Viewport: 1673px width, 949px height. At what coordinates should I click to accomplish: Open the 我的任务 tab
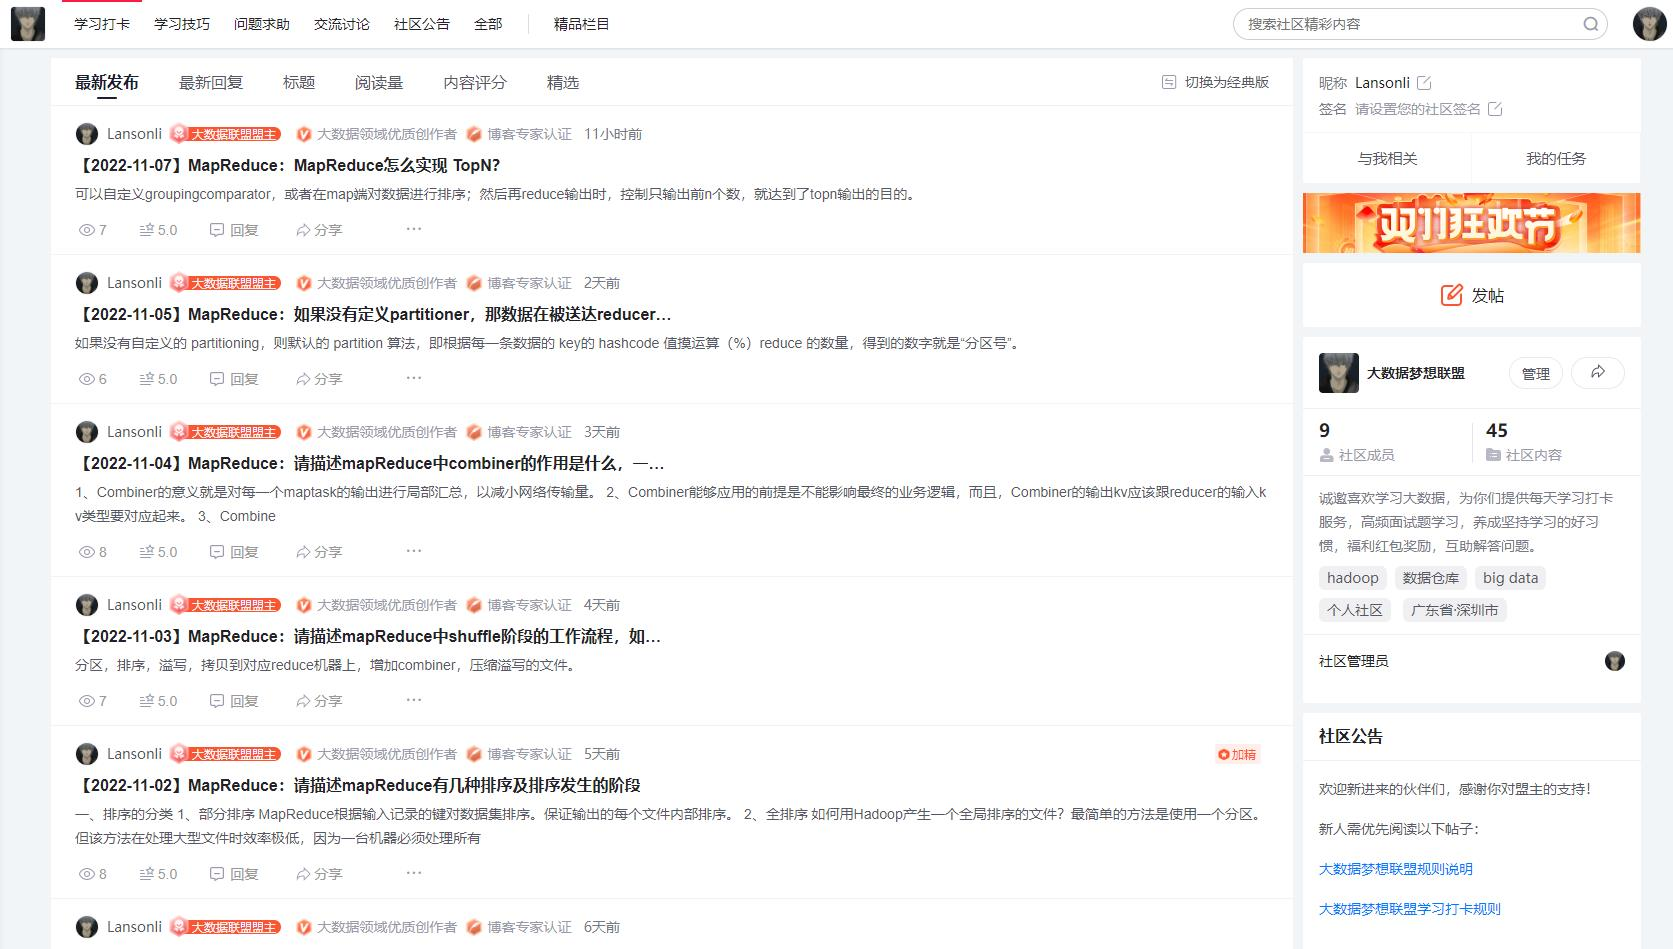coord(1556,159)
